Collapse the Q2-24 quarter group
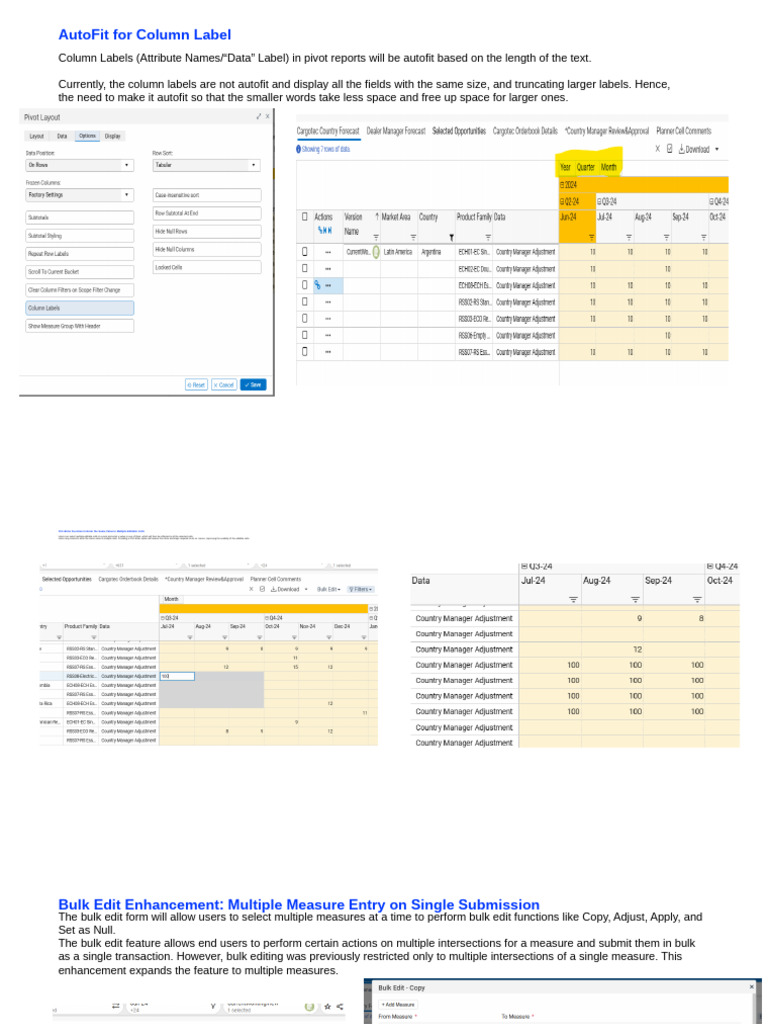 pos(562,202)
